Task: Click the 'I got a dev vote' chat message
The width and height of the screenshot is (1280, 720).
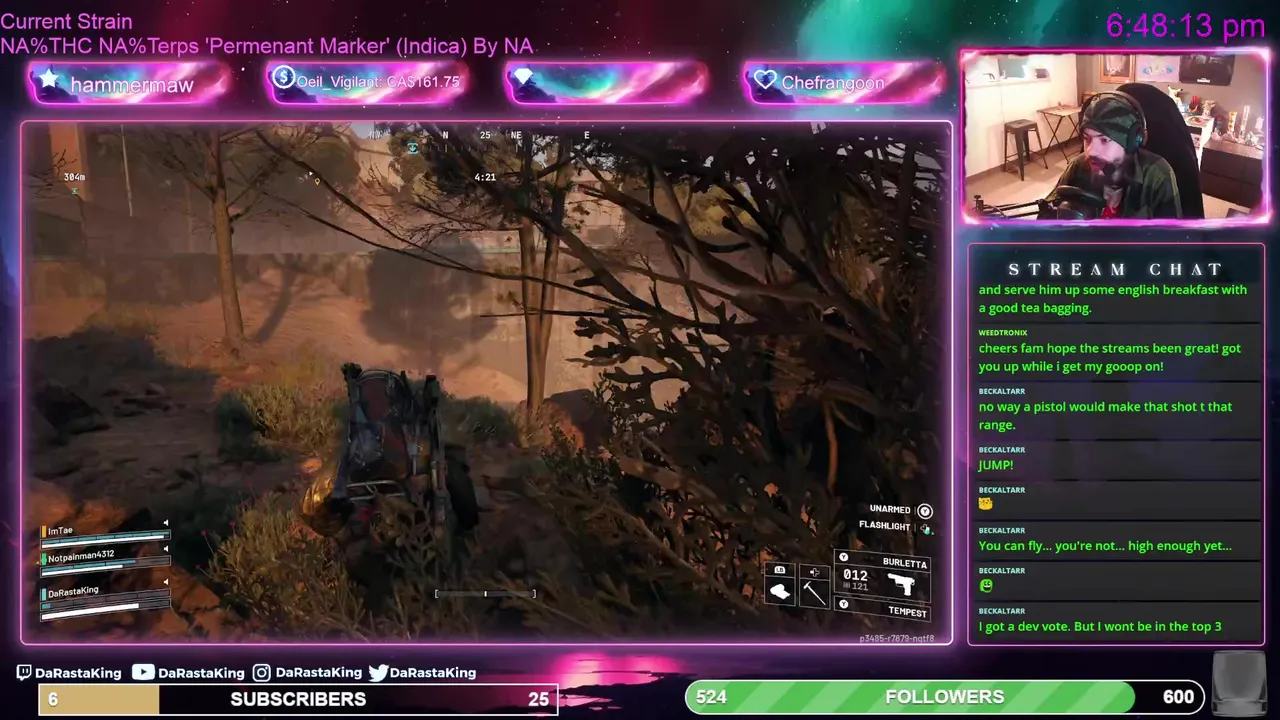Action: pyautogui.click(x=1100, y=626)
